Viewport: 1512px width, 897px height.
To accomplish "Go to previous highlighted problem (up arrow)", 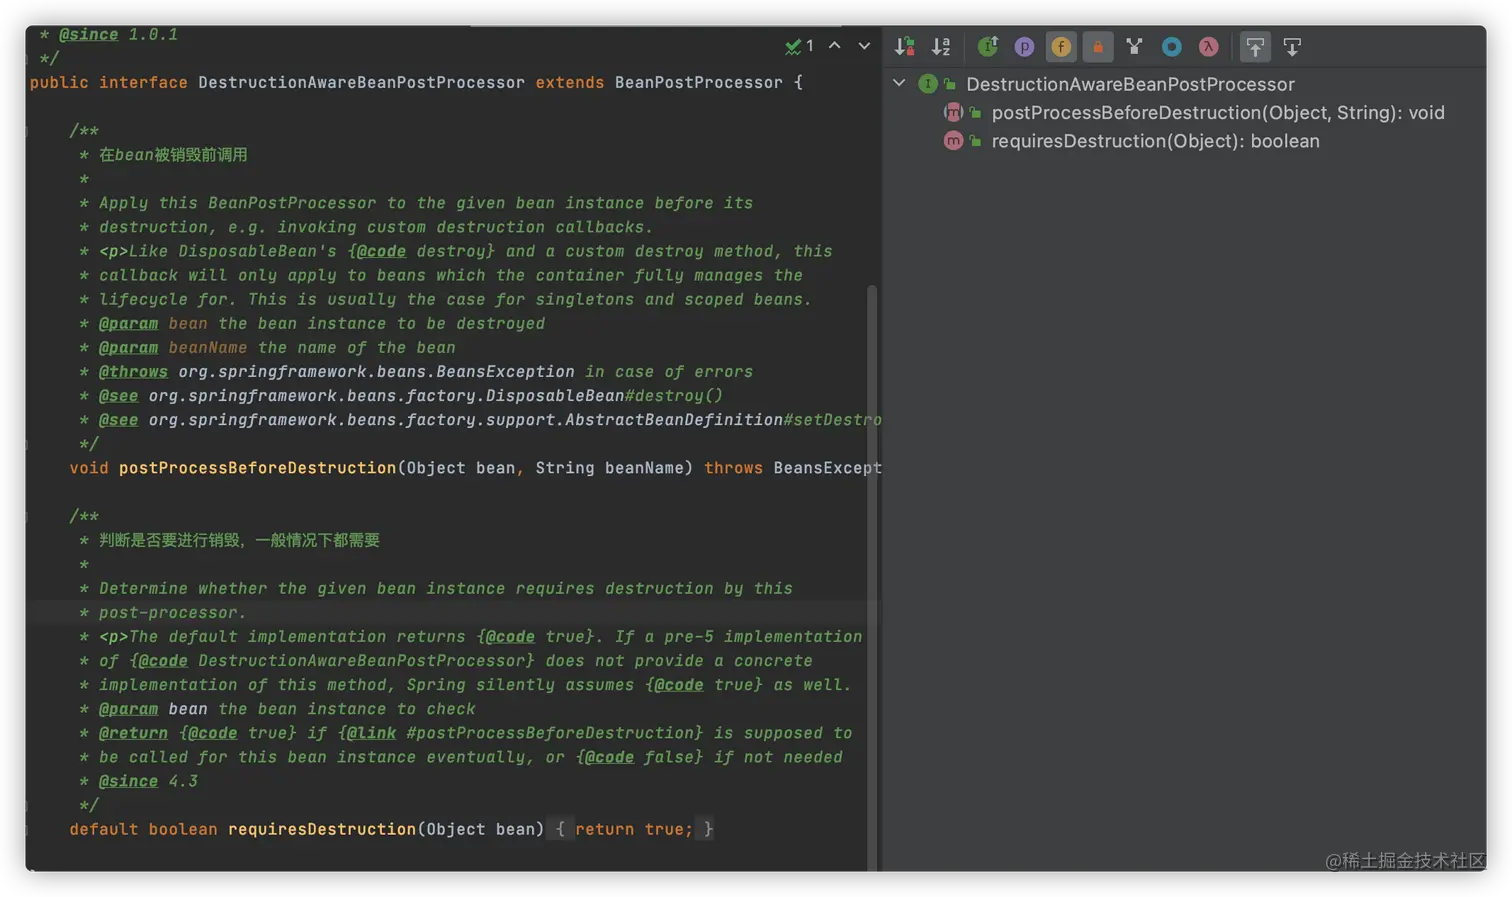I will (835, 46).
